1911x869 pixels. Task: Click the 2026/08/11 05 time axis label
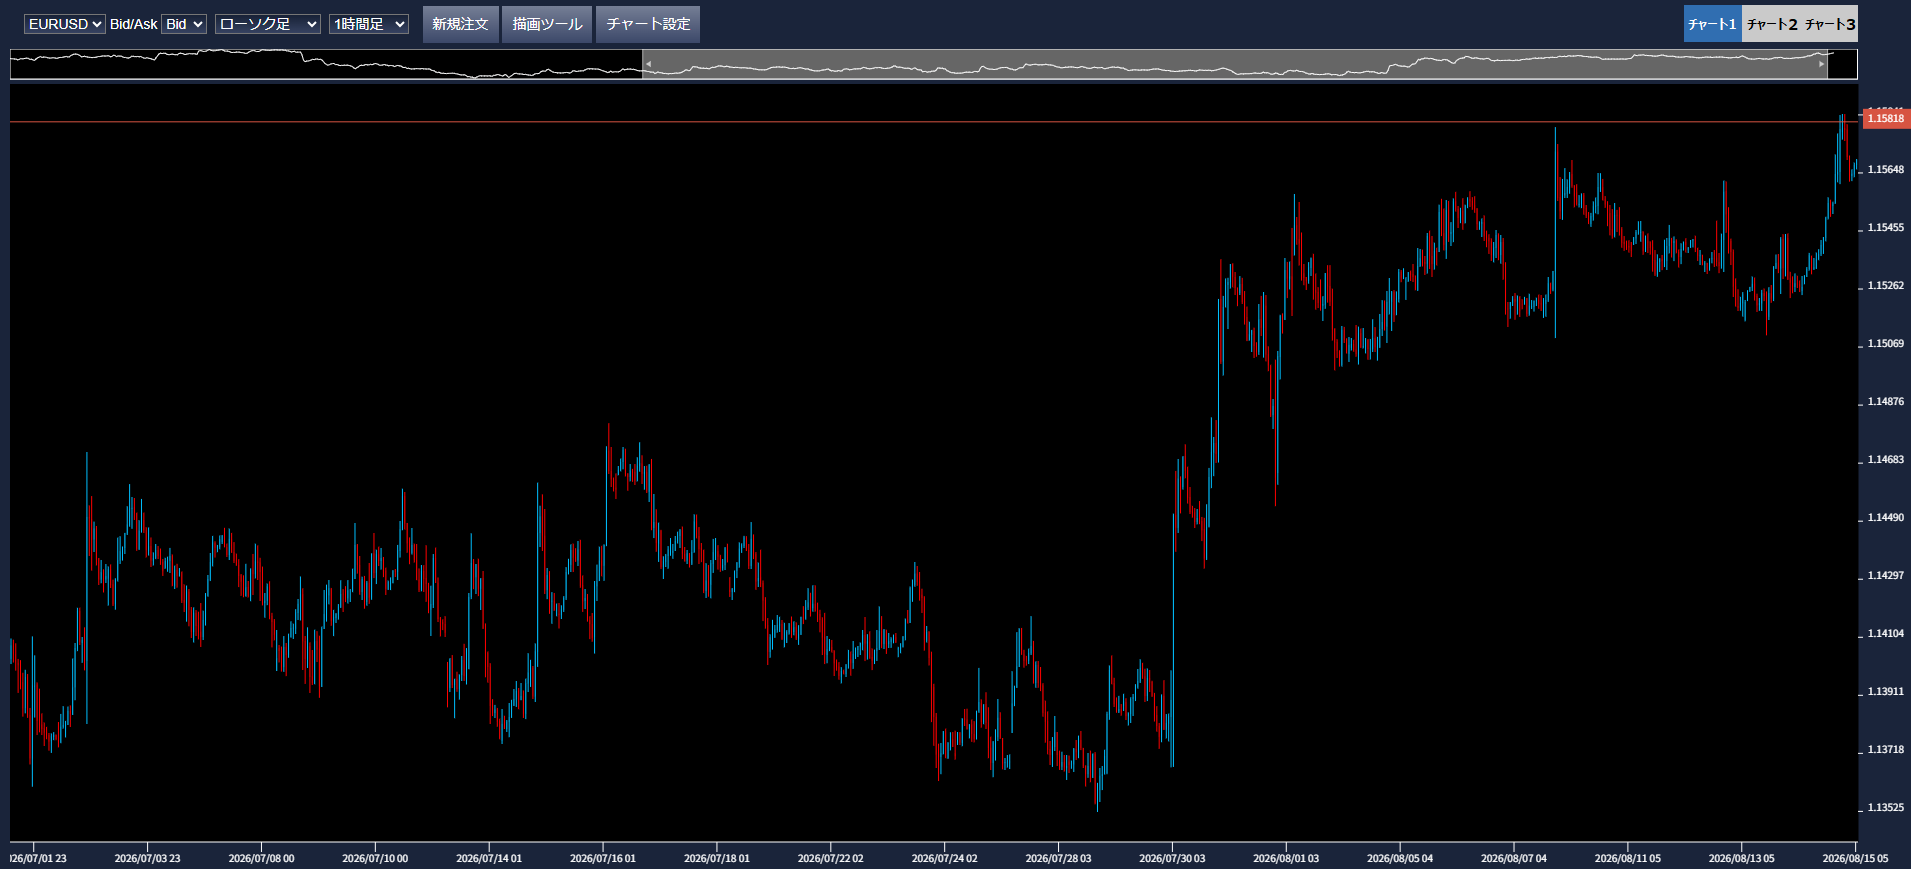pos(1628,859)
